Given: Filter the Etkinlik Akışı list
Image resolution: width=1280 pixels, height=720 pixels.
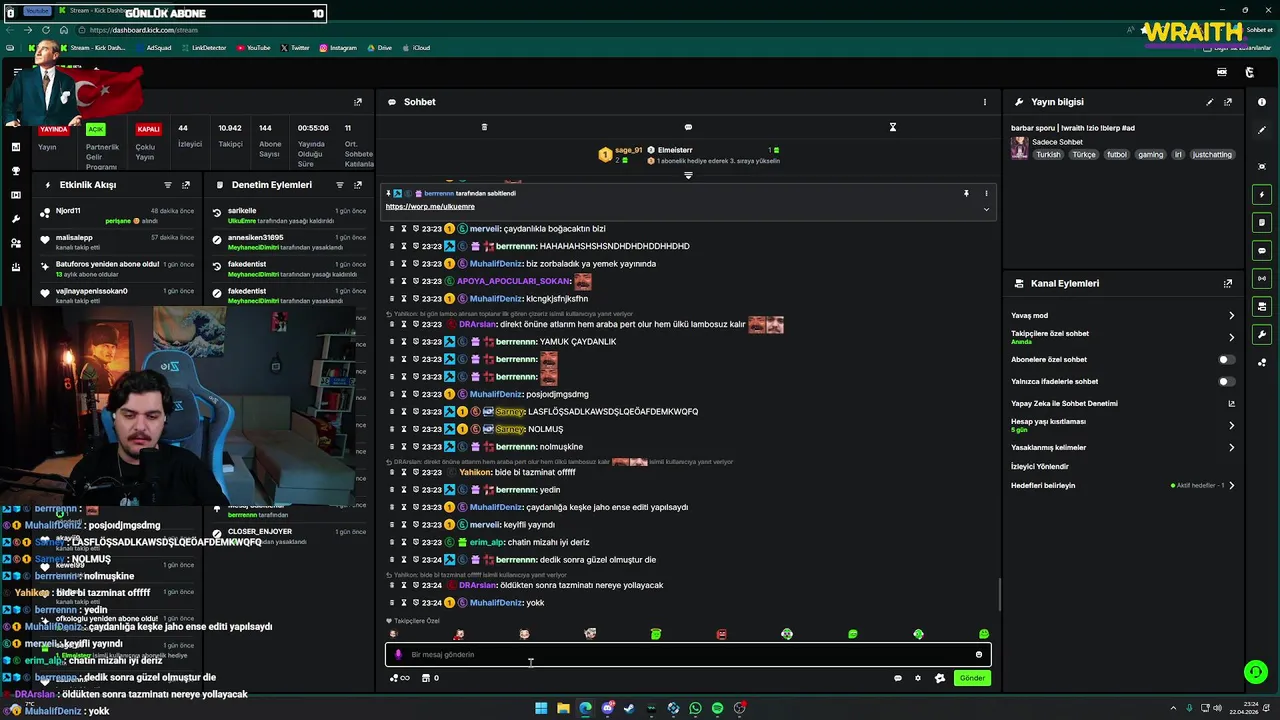Looking at the screenshot, I should point(168,185).
